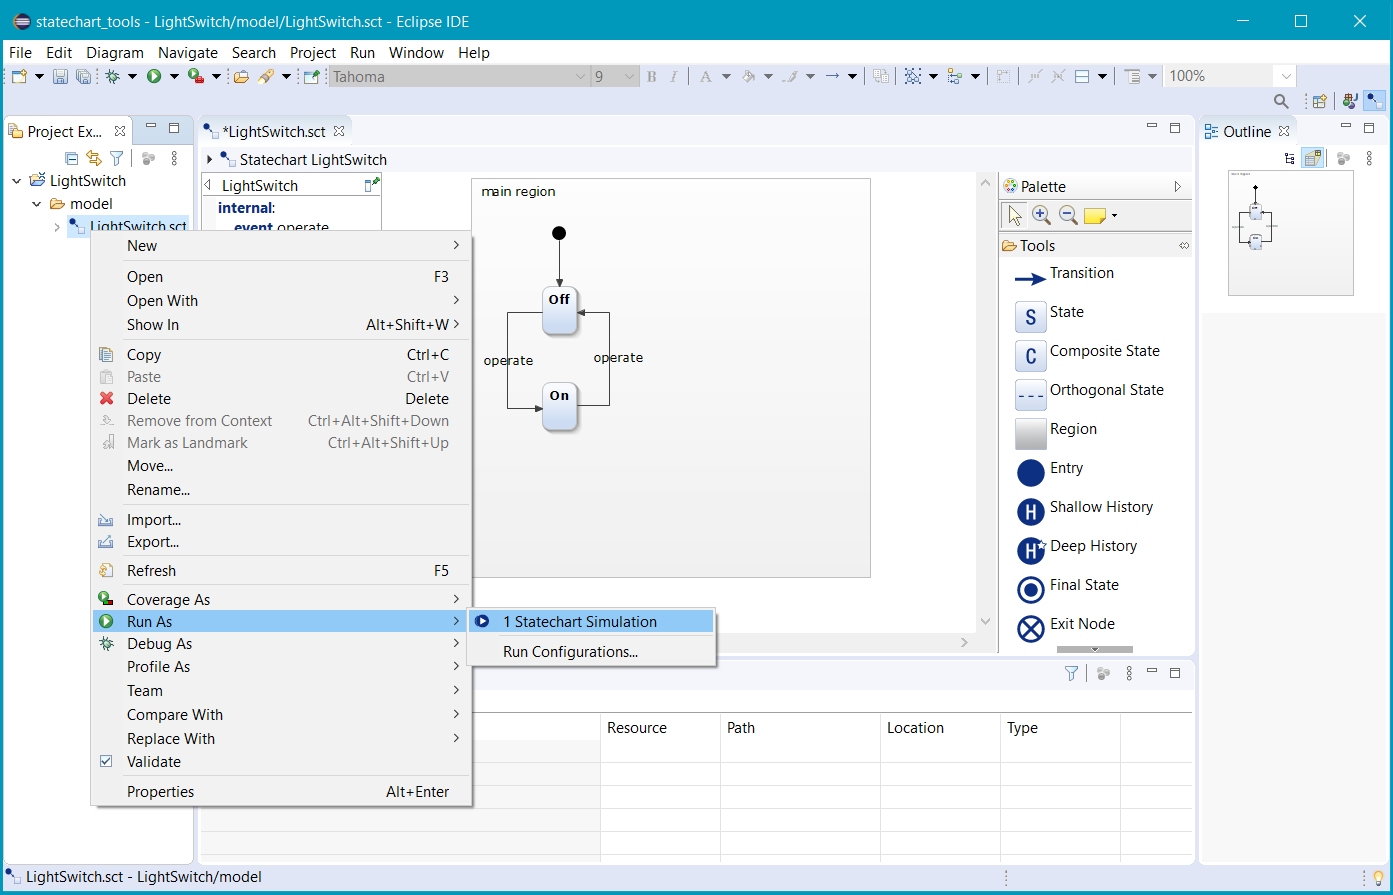
Task: Click the Run Last Tool icon
Action: [196, 76]
